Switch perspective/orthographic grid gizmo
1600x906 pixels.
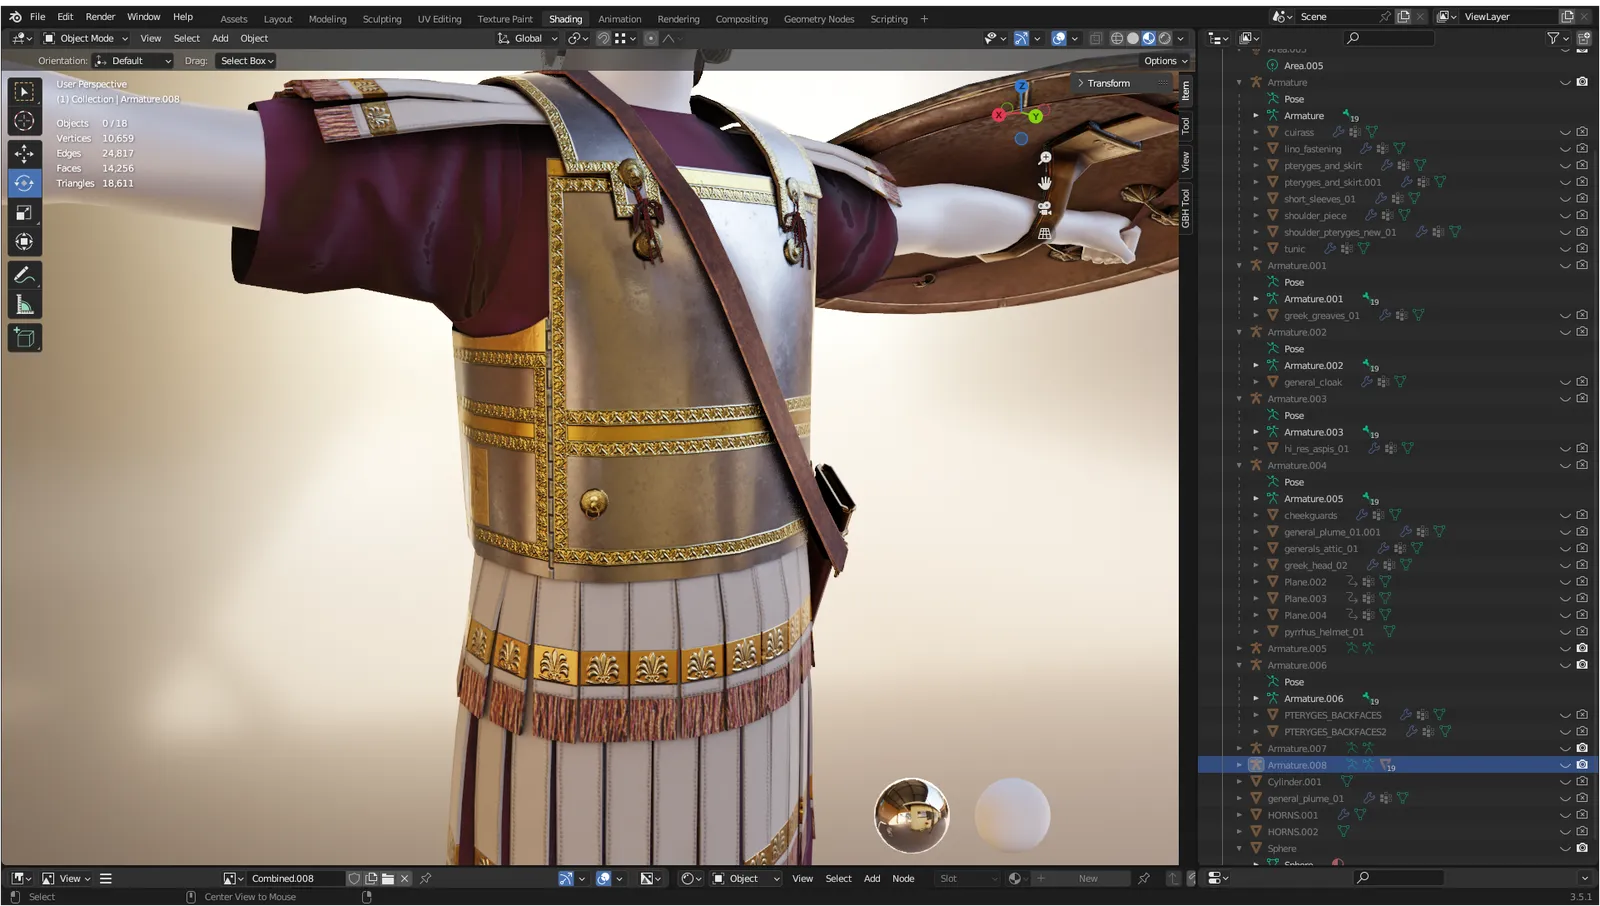(1044, 233)
